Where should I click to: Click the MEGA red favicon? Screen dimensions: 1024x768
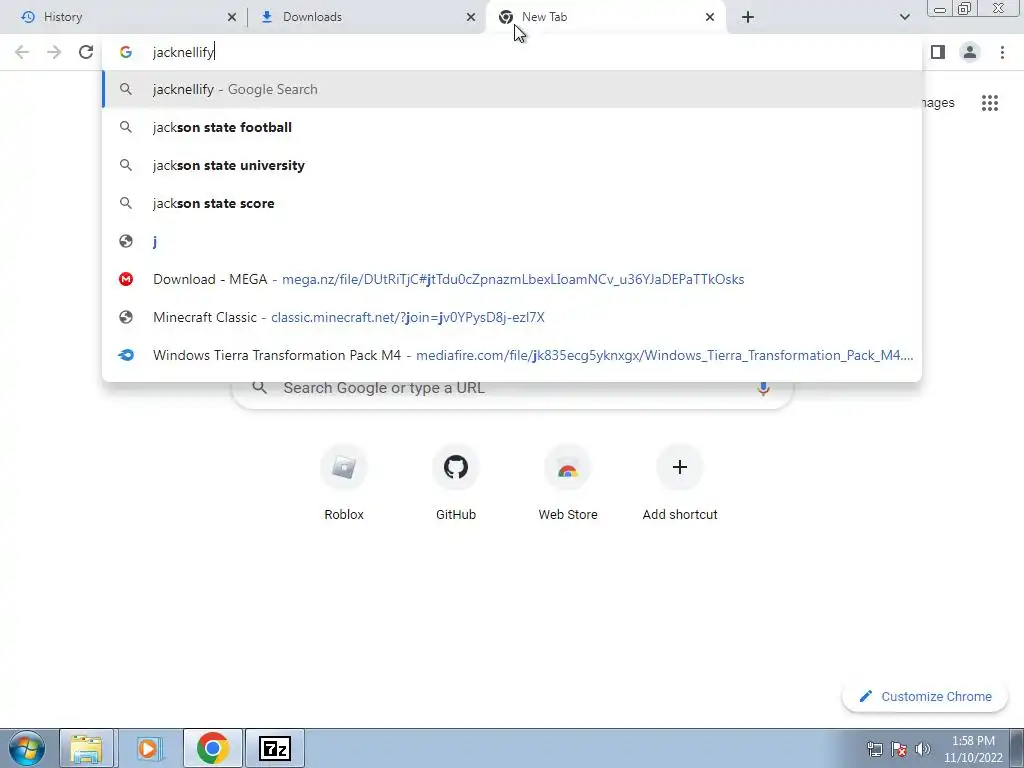[x=126, y=280]
